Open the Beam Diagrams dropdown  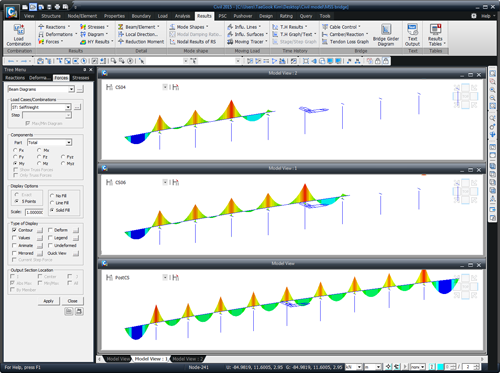(x=71, y=89)
